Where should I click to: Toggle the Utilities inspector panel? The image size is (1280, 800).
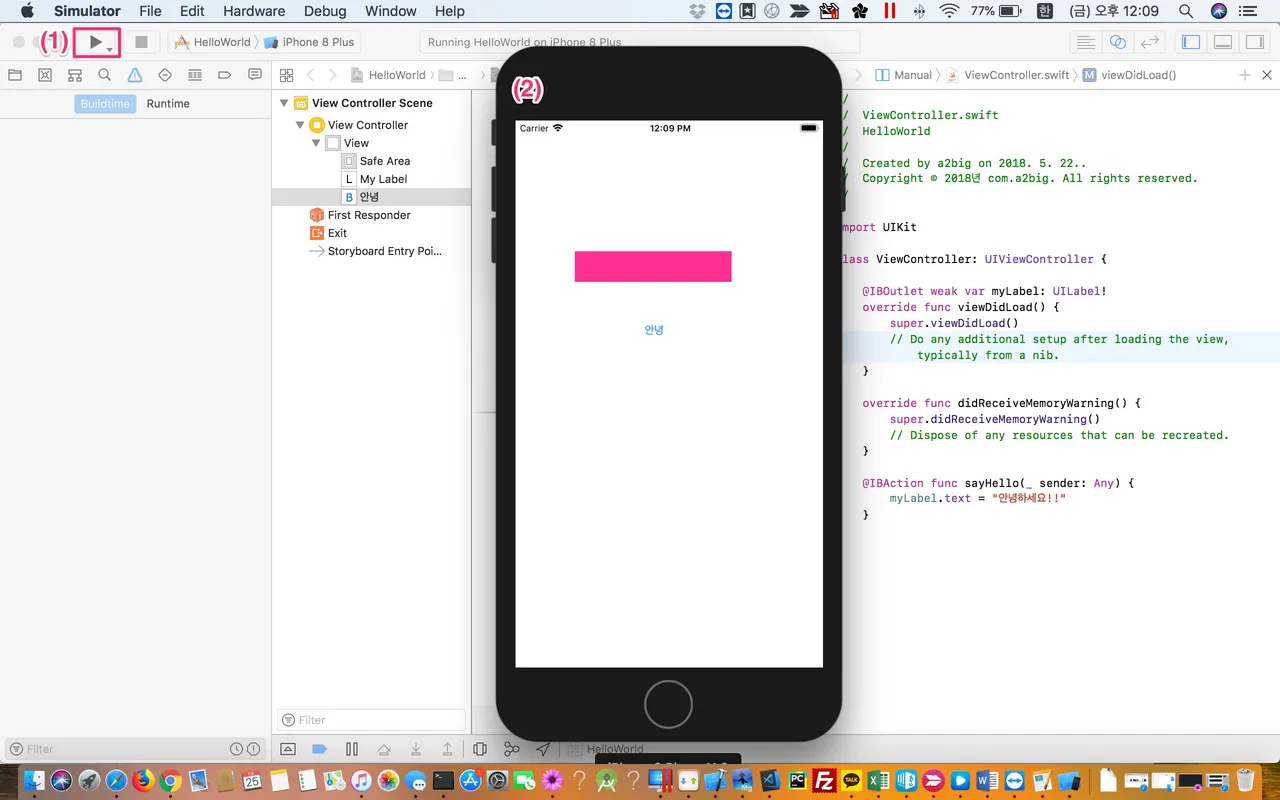click(x=1253, y=43)
